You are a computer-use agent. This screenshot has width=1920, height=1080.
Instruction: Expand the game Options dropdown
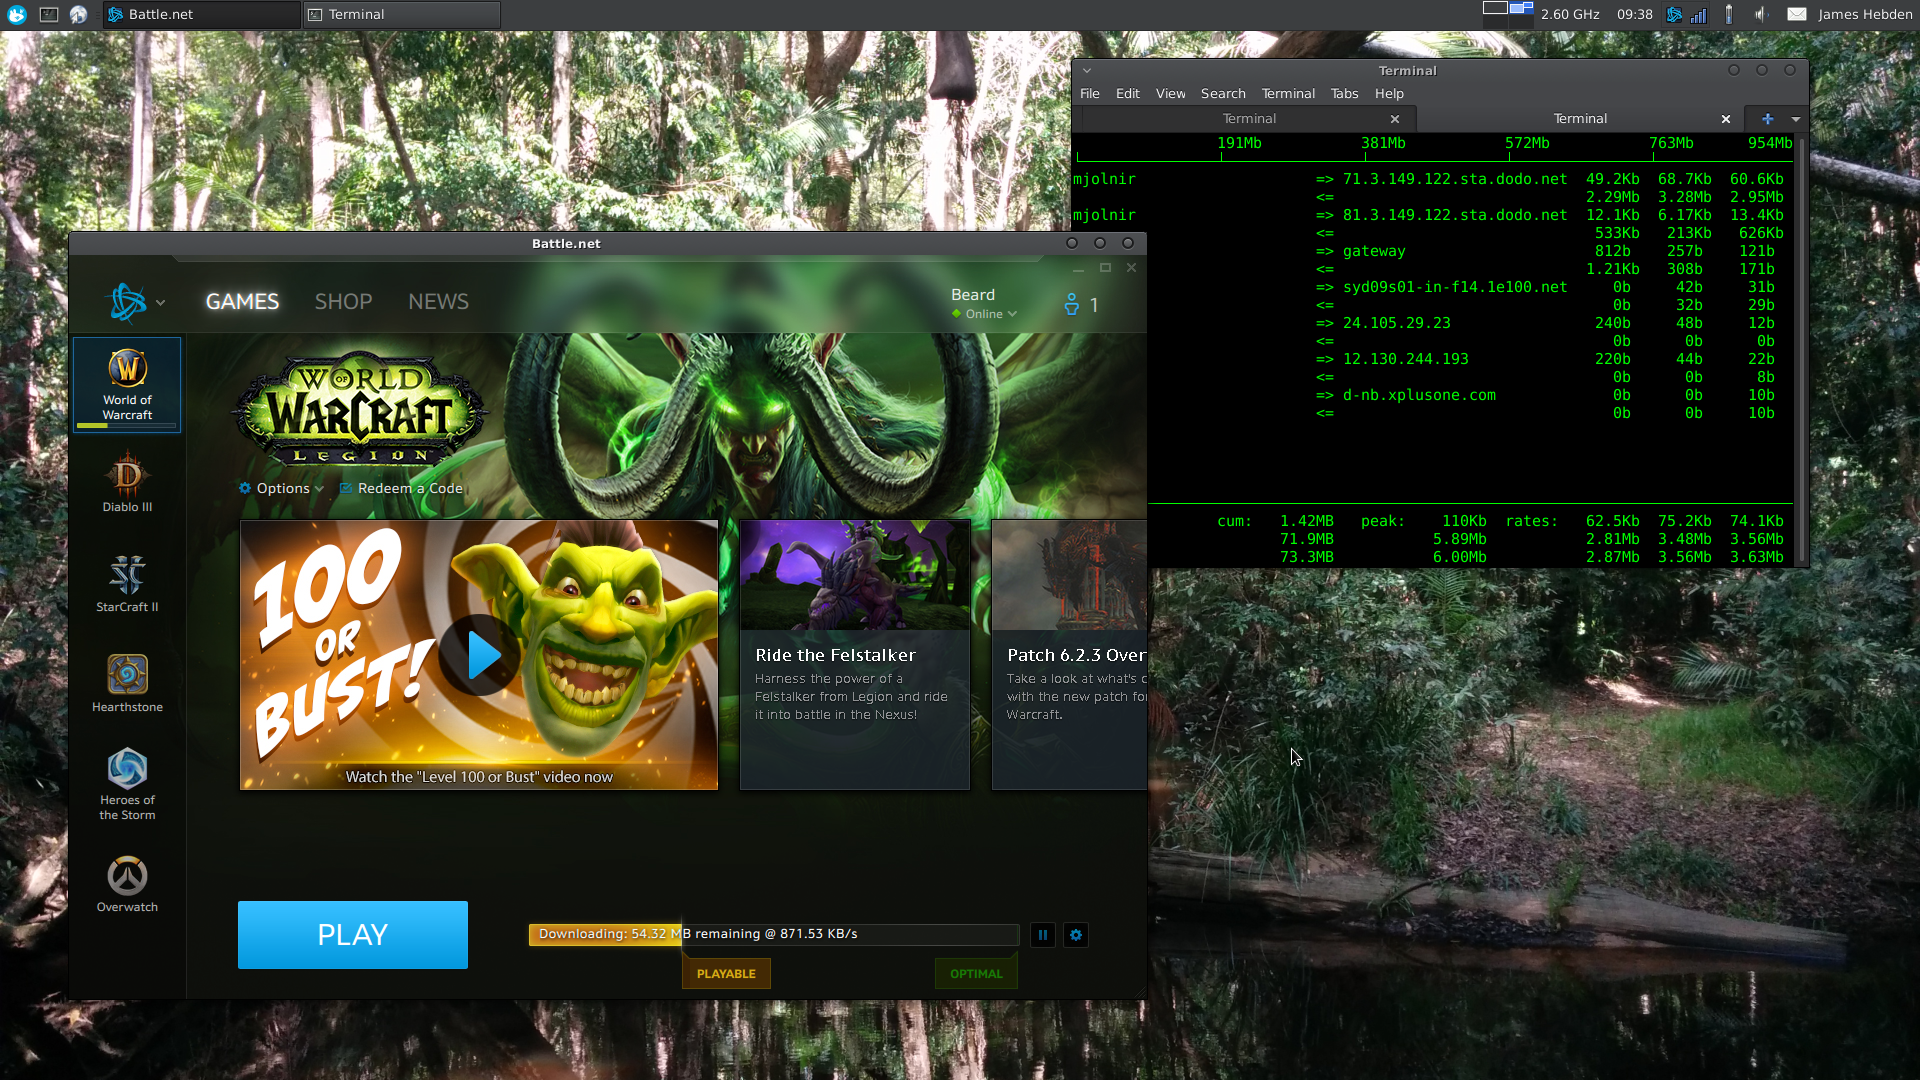[283, 488]
